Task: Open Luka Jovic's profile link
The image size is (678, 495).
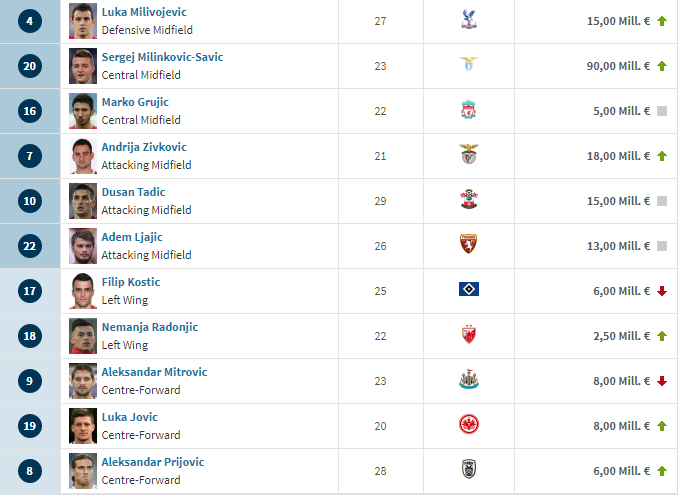Action: 130,417
